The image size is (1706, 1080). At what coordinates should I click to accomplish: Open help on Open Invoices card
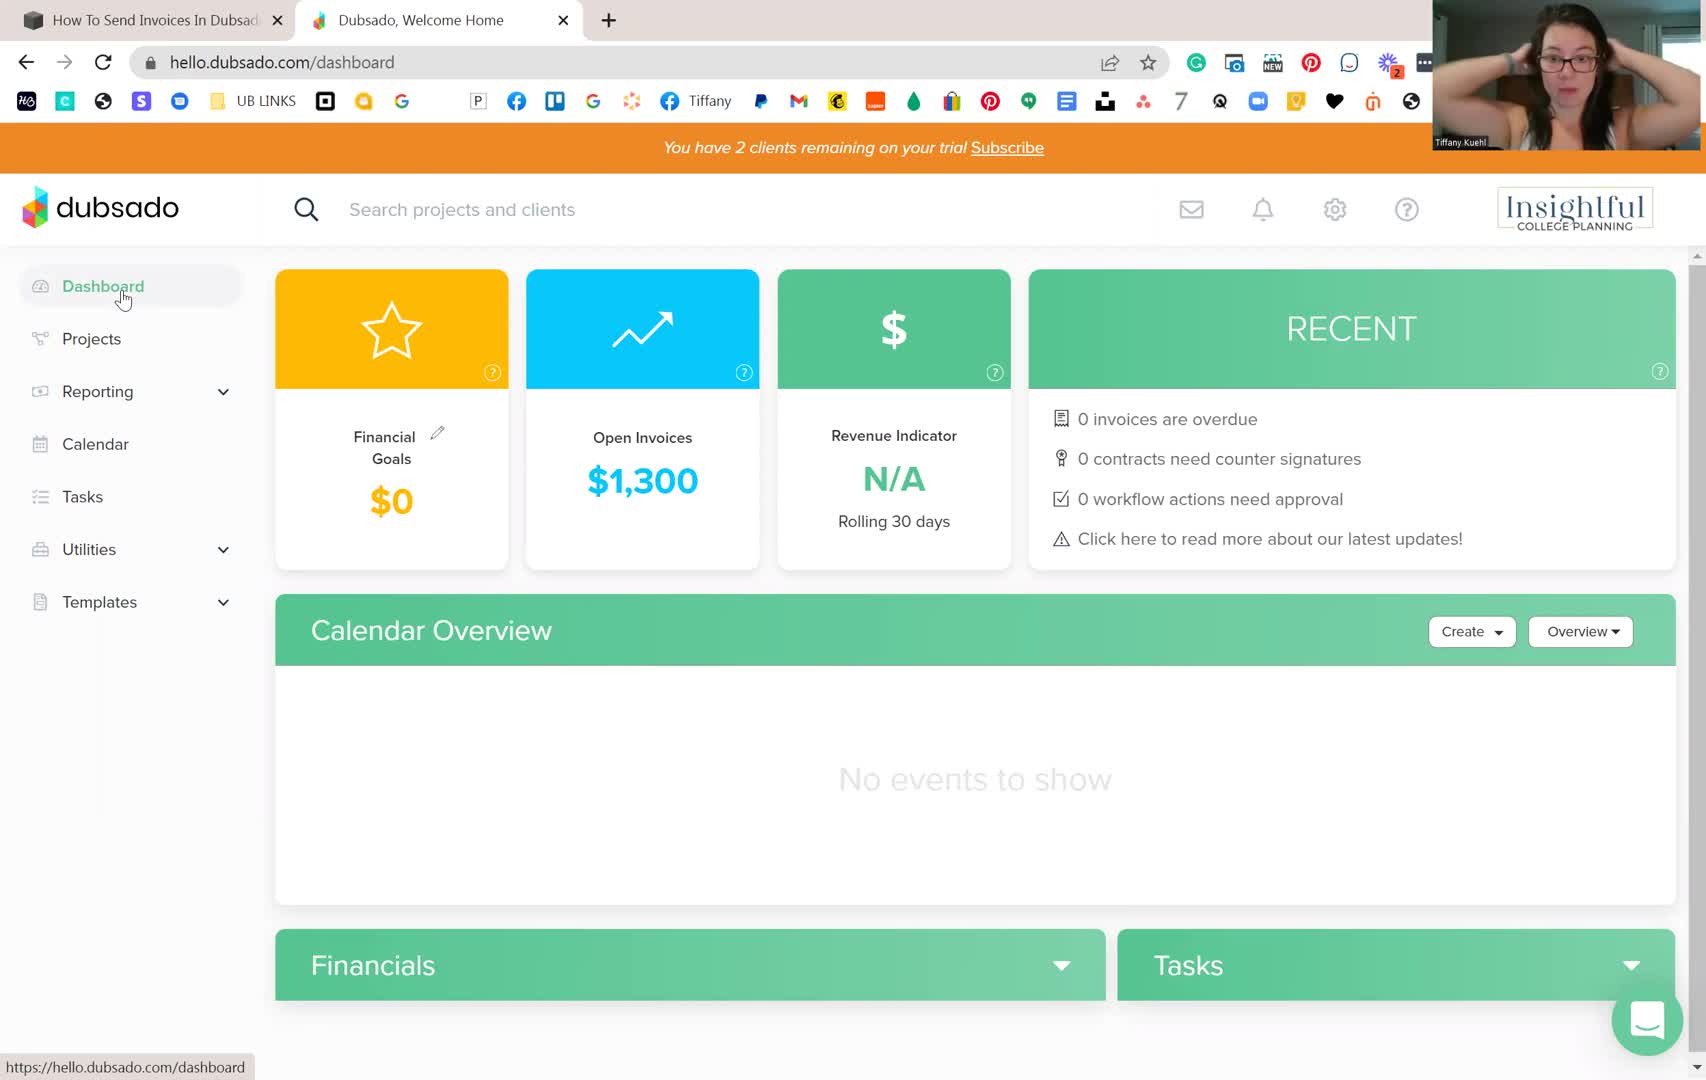click(x=744, y=372)
